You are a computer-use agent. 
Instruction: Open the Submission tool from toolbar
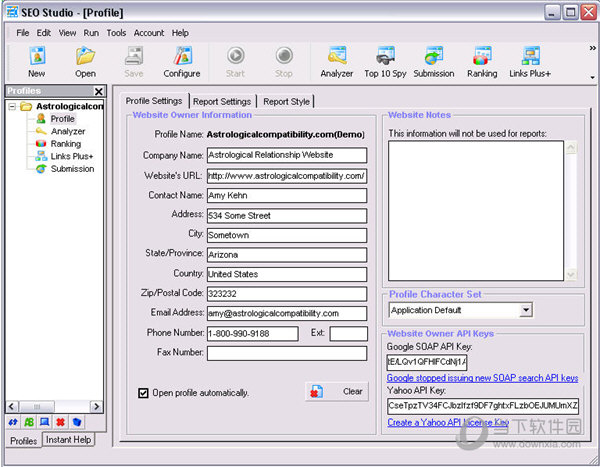tap(434, 62)
